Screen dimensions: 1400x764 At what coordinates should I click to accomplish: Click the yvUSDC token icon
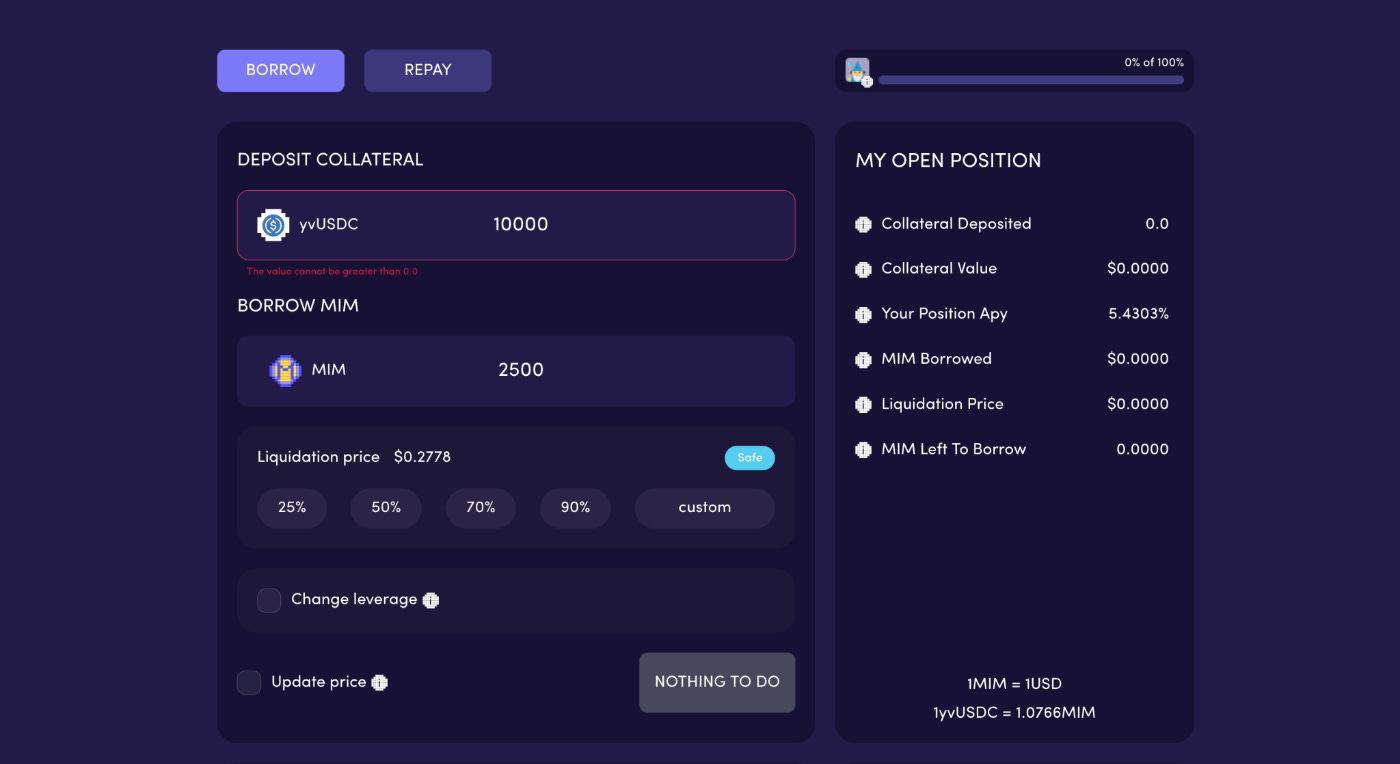[273, 225]
